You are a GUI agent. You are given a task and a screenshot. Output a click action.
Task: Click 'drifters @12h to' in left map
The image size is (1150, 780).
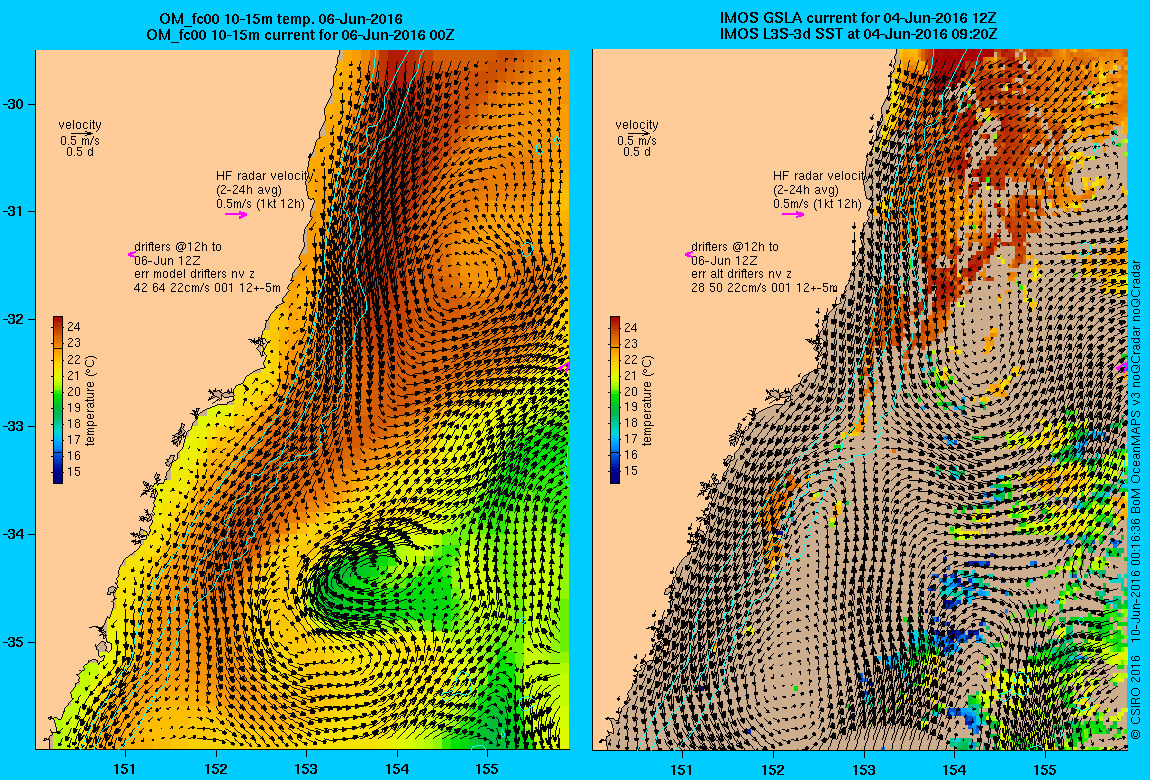[177, 247]
